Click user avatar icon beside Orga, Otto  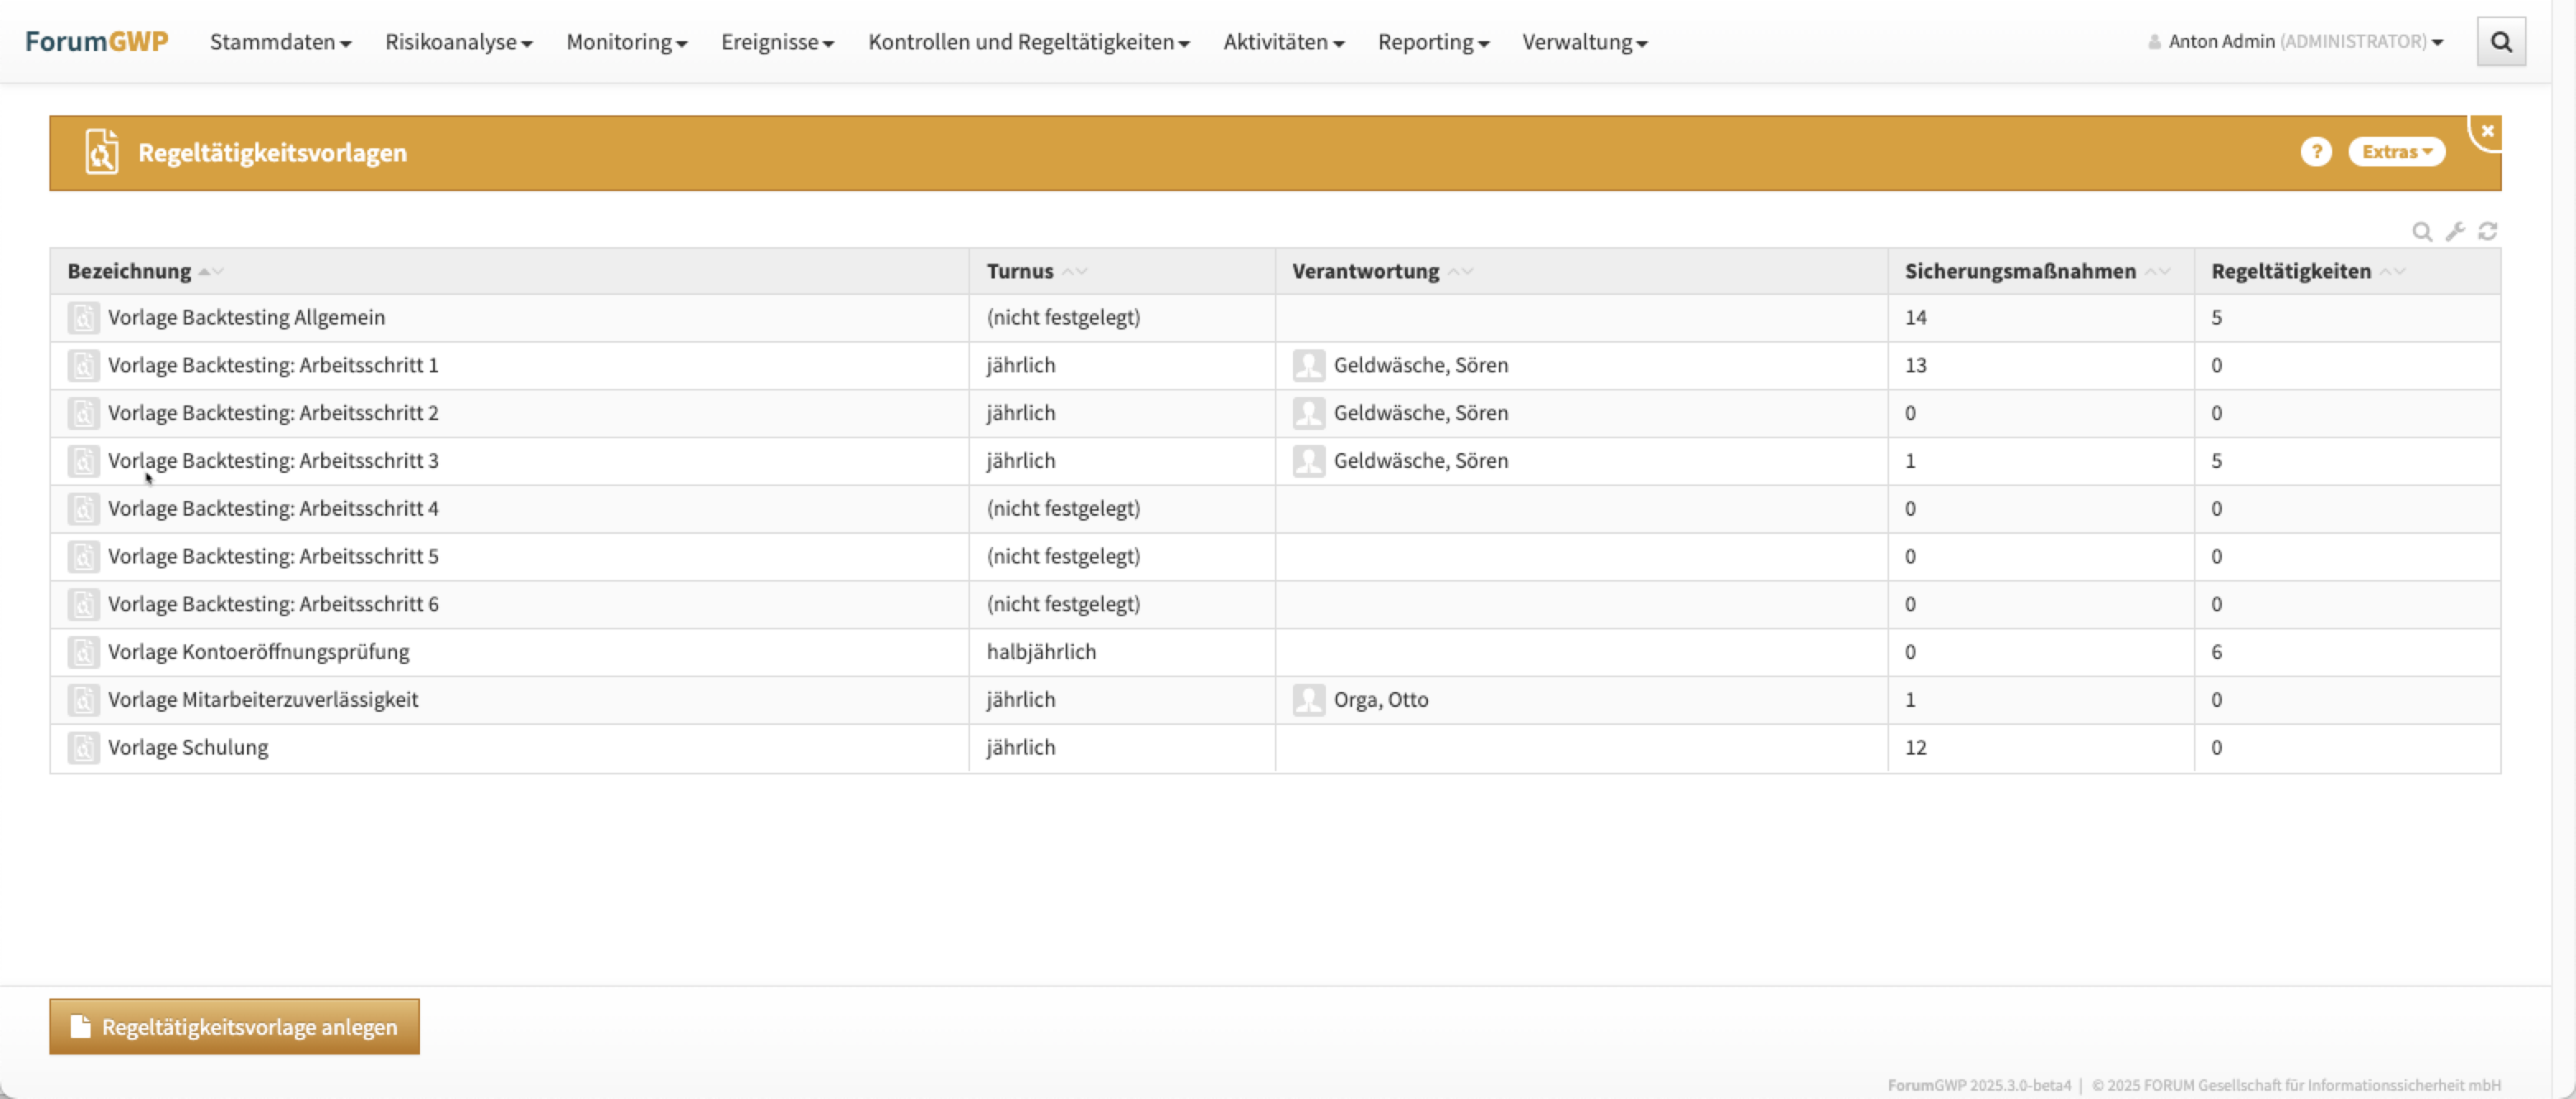point(1308,700)
